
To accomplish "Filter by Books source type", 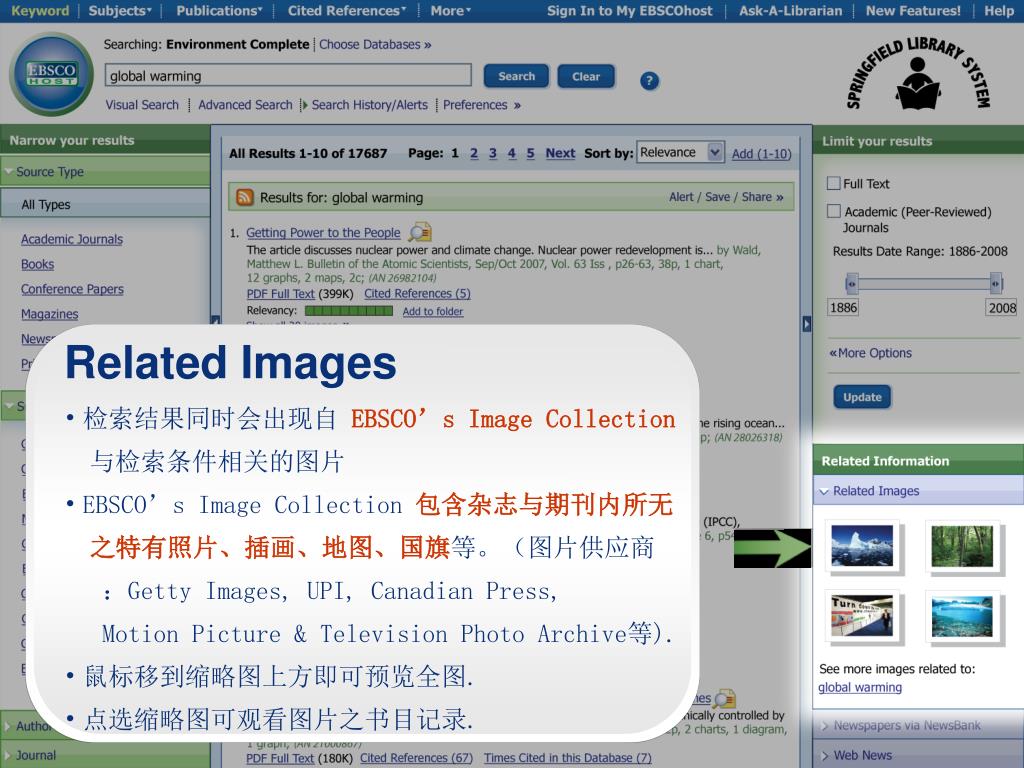I will 37,264.
